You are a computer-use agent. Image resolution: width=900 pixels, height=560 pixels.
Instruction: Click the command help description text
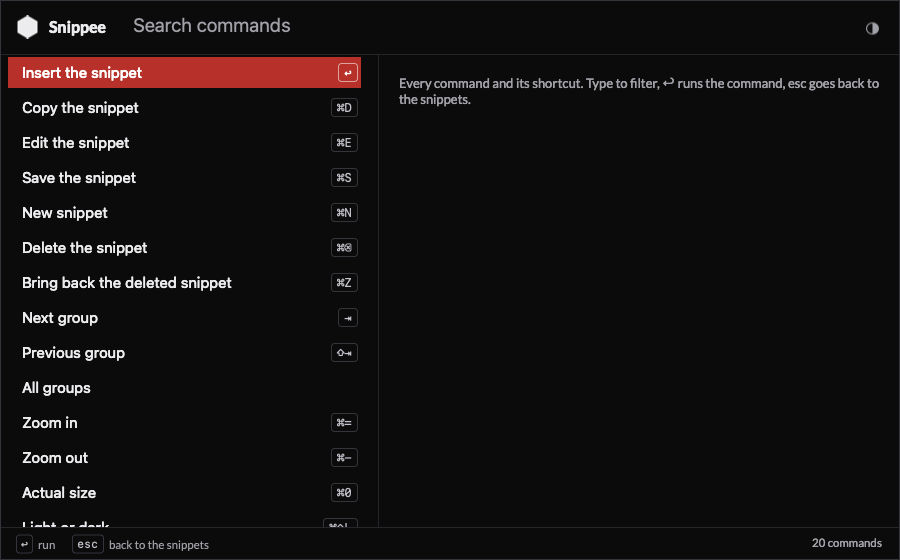[639, 91]
